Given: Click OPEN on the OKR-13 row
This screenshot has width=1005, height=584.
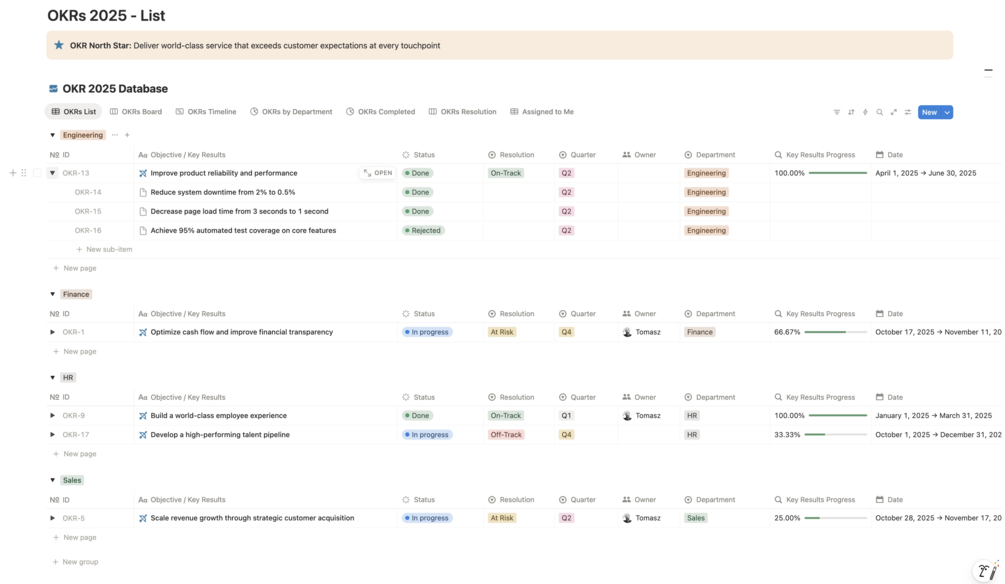Looking at the screenshot, I should 378,173.
